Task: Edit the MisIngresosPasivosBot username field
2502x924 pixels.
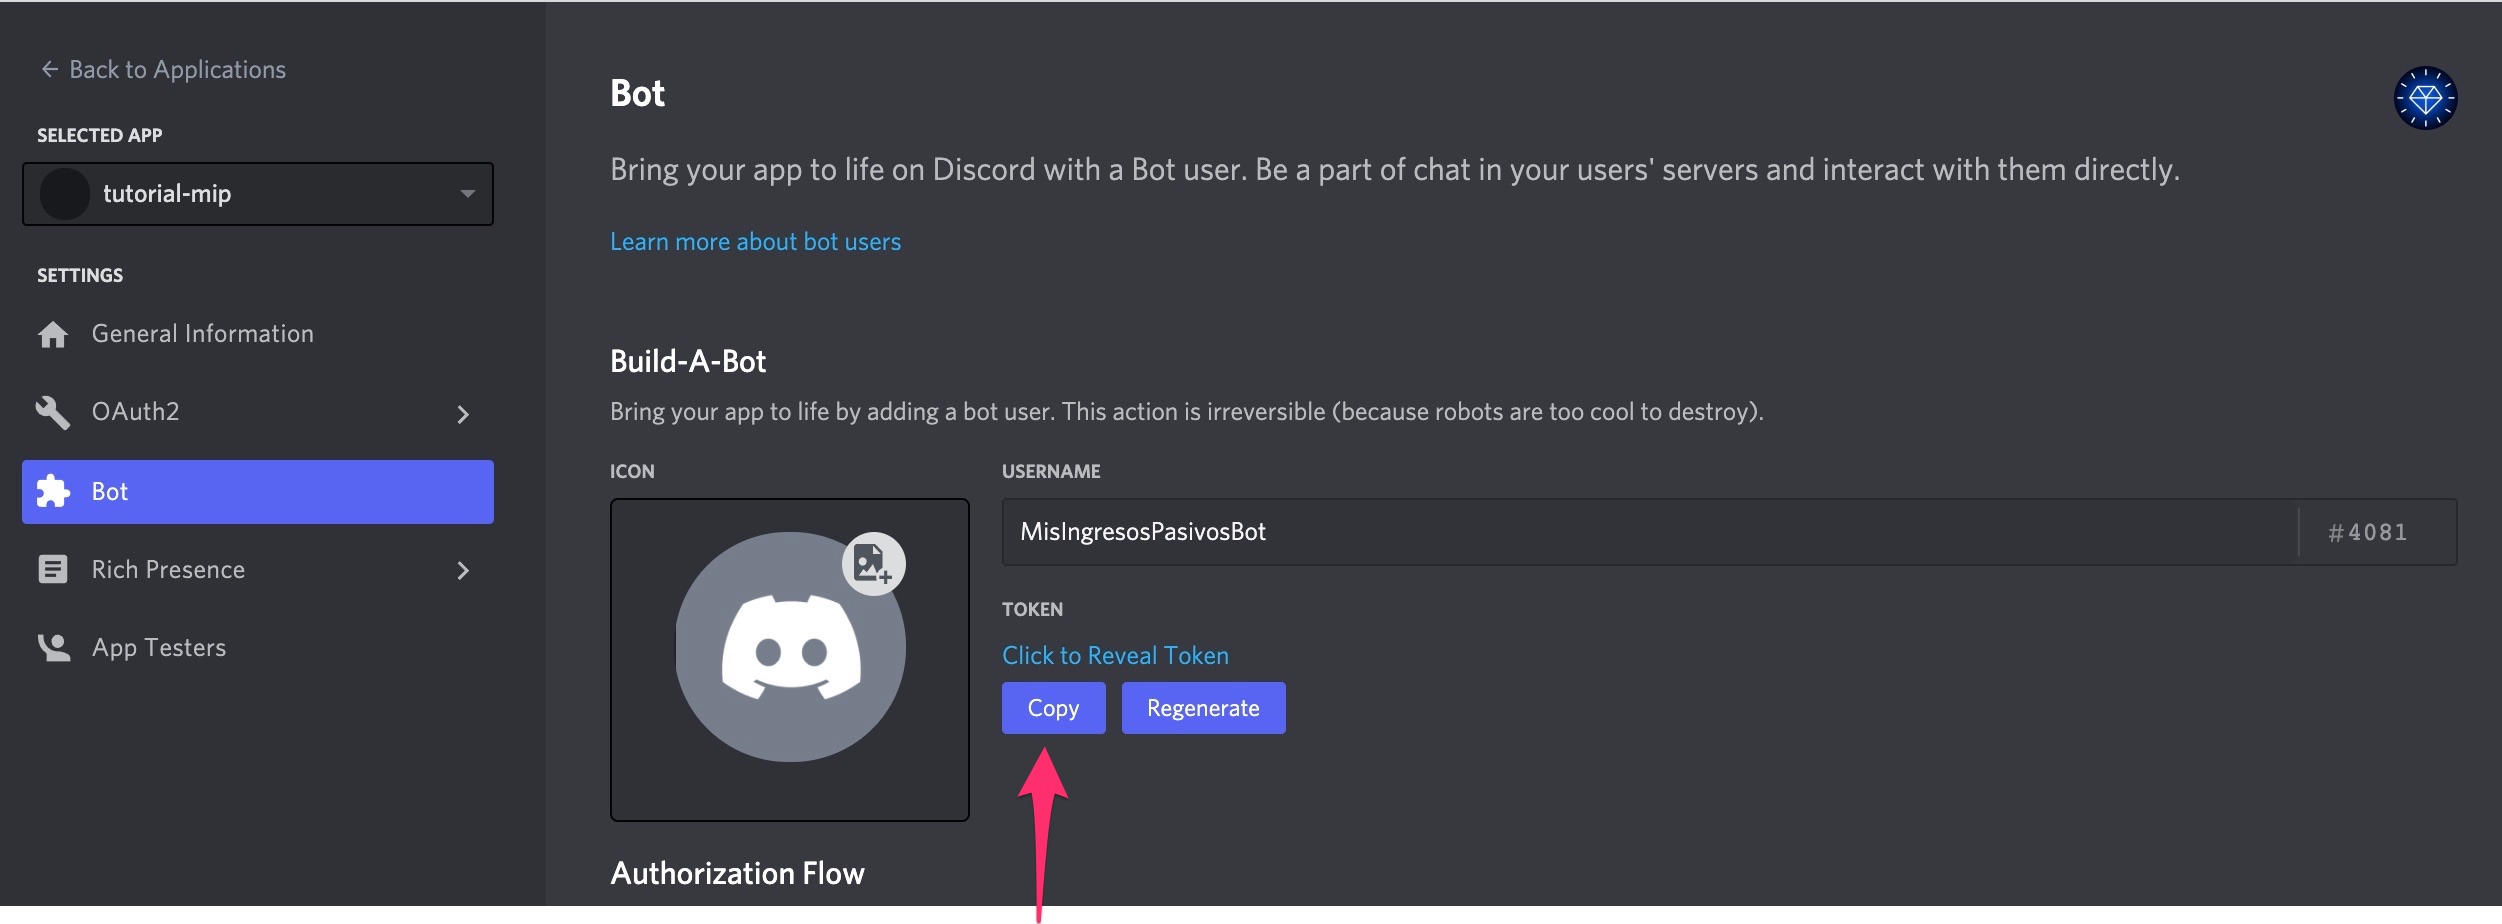Action: click(x=1650, y=532)
